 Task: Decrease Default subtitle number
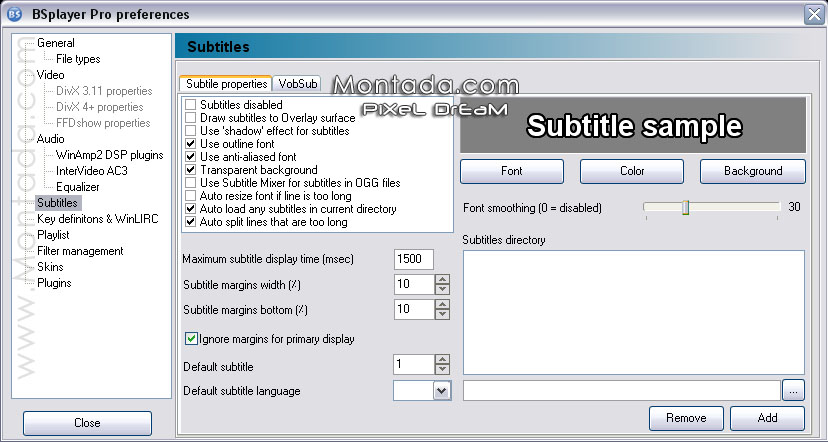pyautogui.click(x=443, y=369)
